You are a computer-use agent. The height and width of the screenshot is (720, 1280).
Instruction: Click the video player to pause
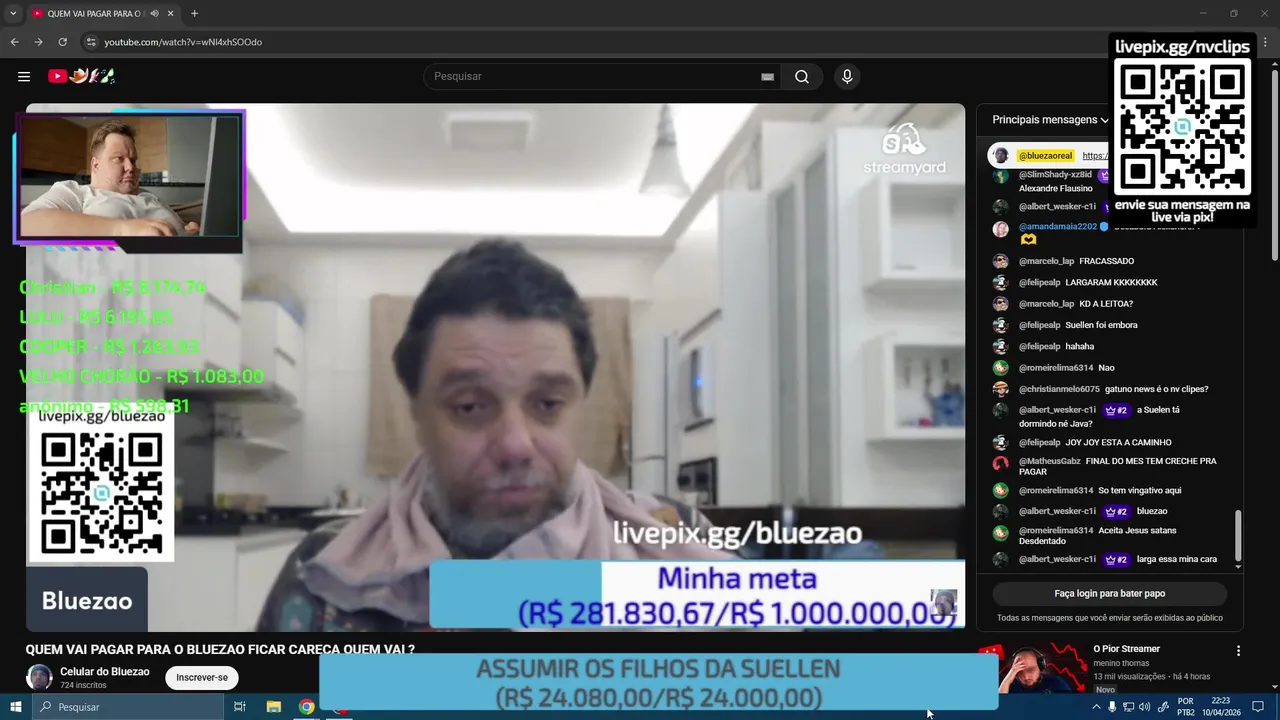pos(495,366)
